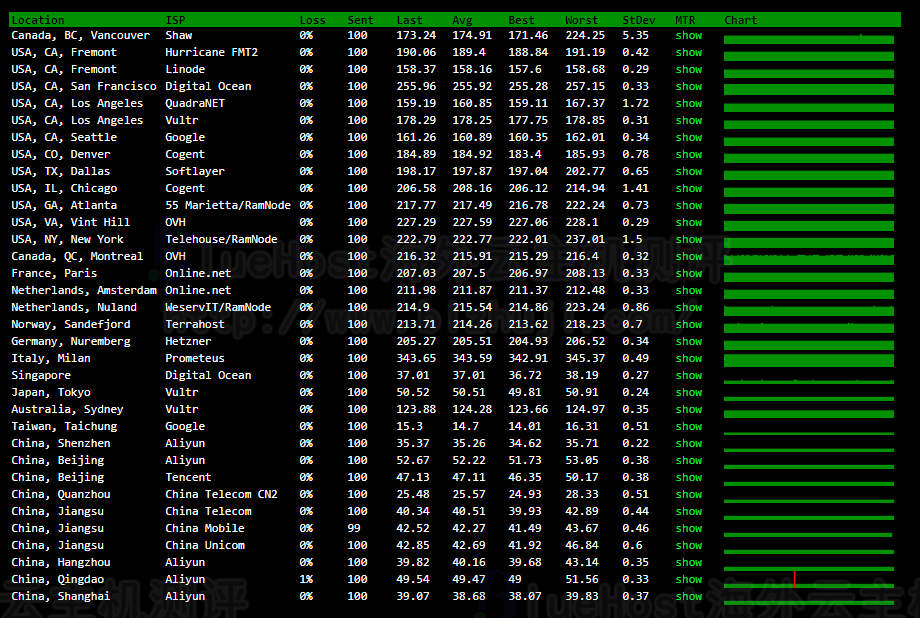Image resolution: width=920 pixels, height=618 pixels.
Task: Open show link for Fremont Linode row
Action: coord(688,69)
